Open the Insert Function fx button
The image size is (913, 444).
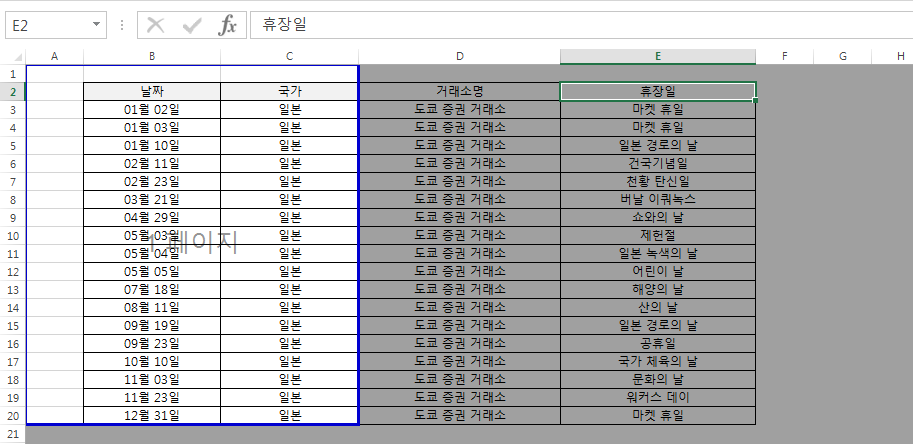227,25
